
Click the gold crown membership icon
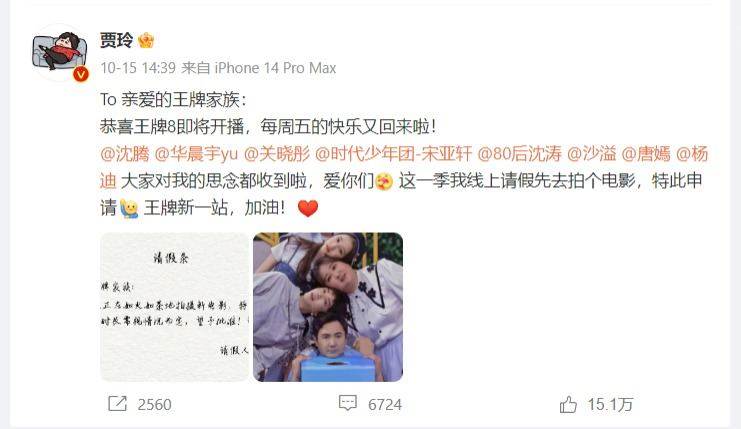tap(146, 41)
